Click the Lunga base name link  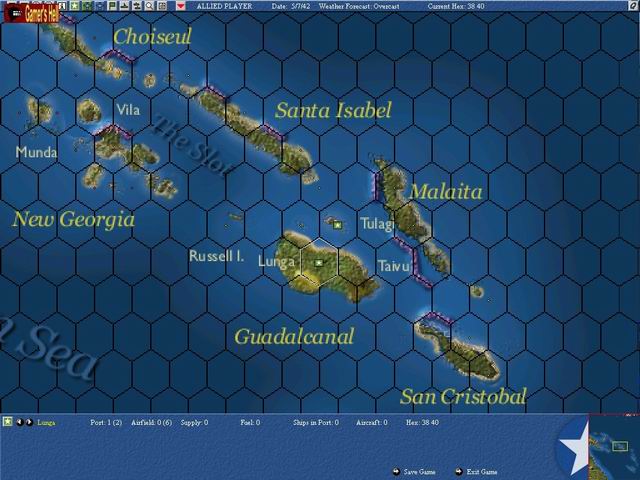pyautogui.click(x=46, y=422)
